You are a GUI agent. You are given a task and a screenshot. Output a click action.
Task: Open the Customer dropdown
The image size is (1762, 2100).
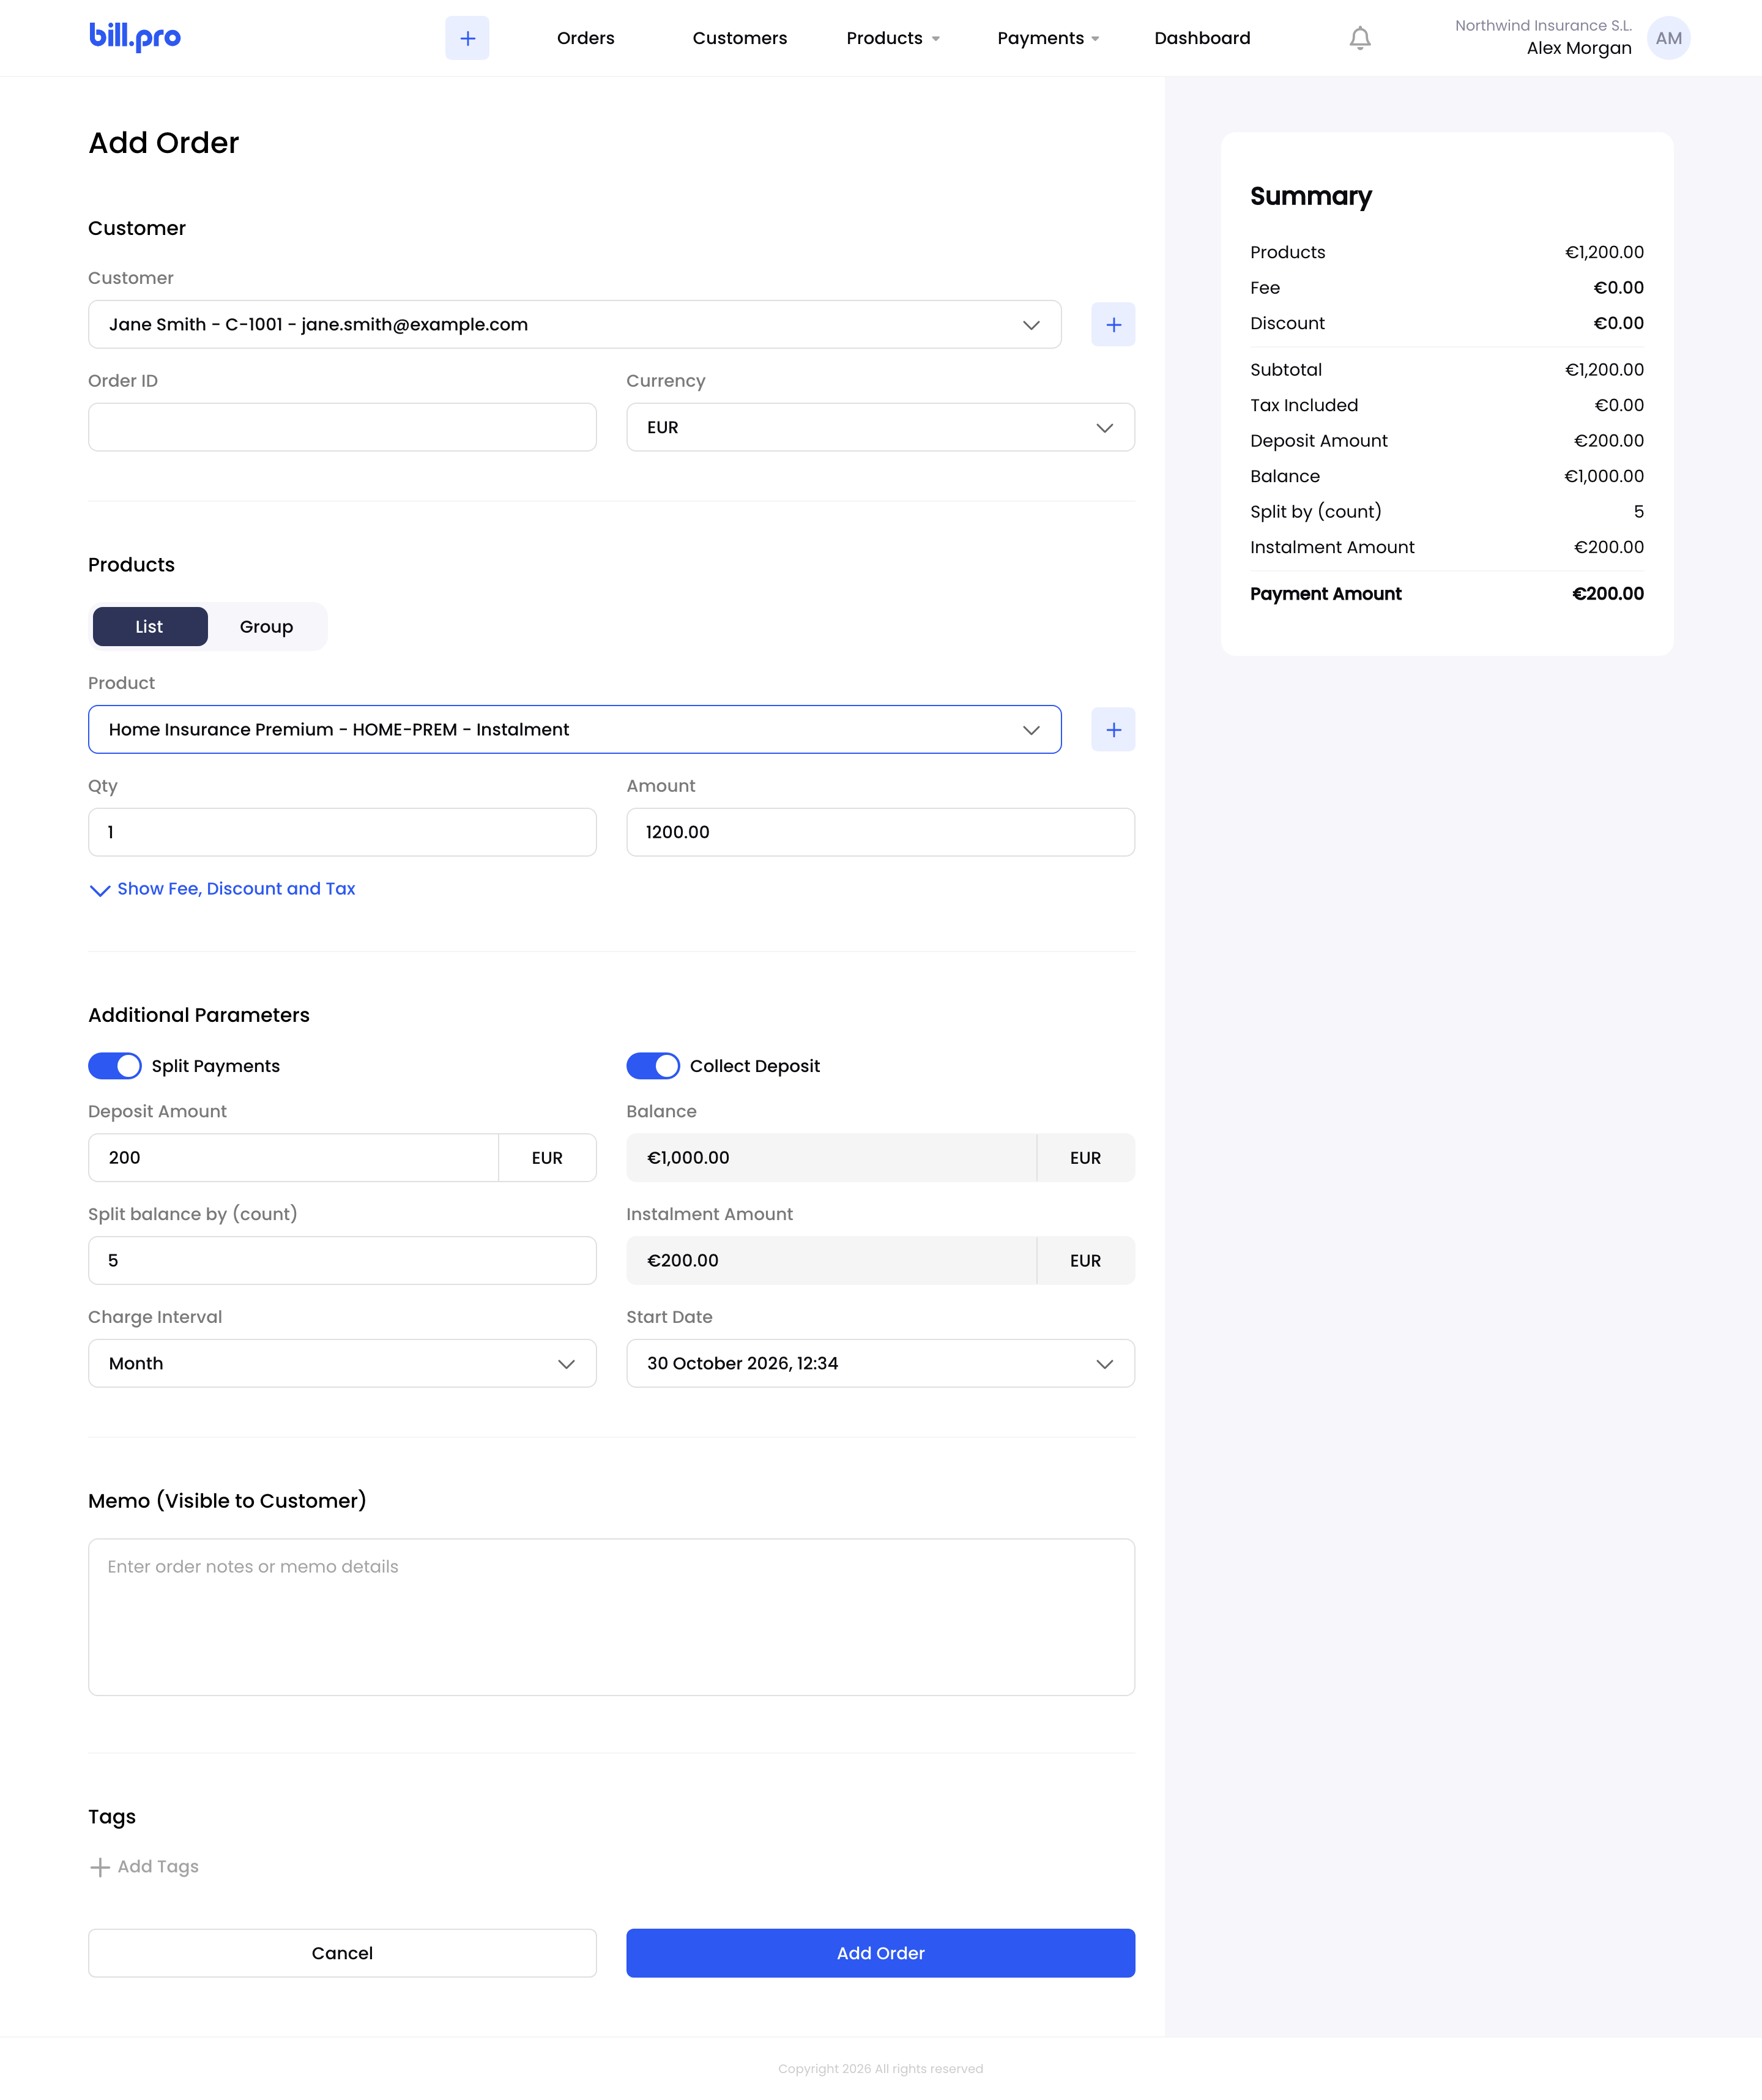[x=575, y=324]
